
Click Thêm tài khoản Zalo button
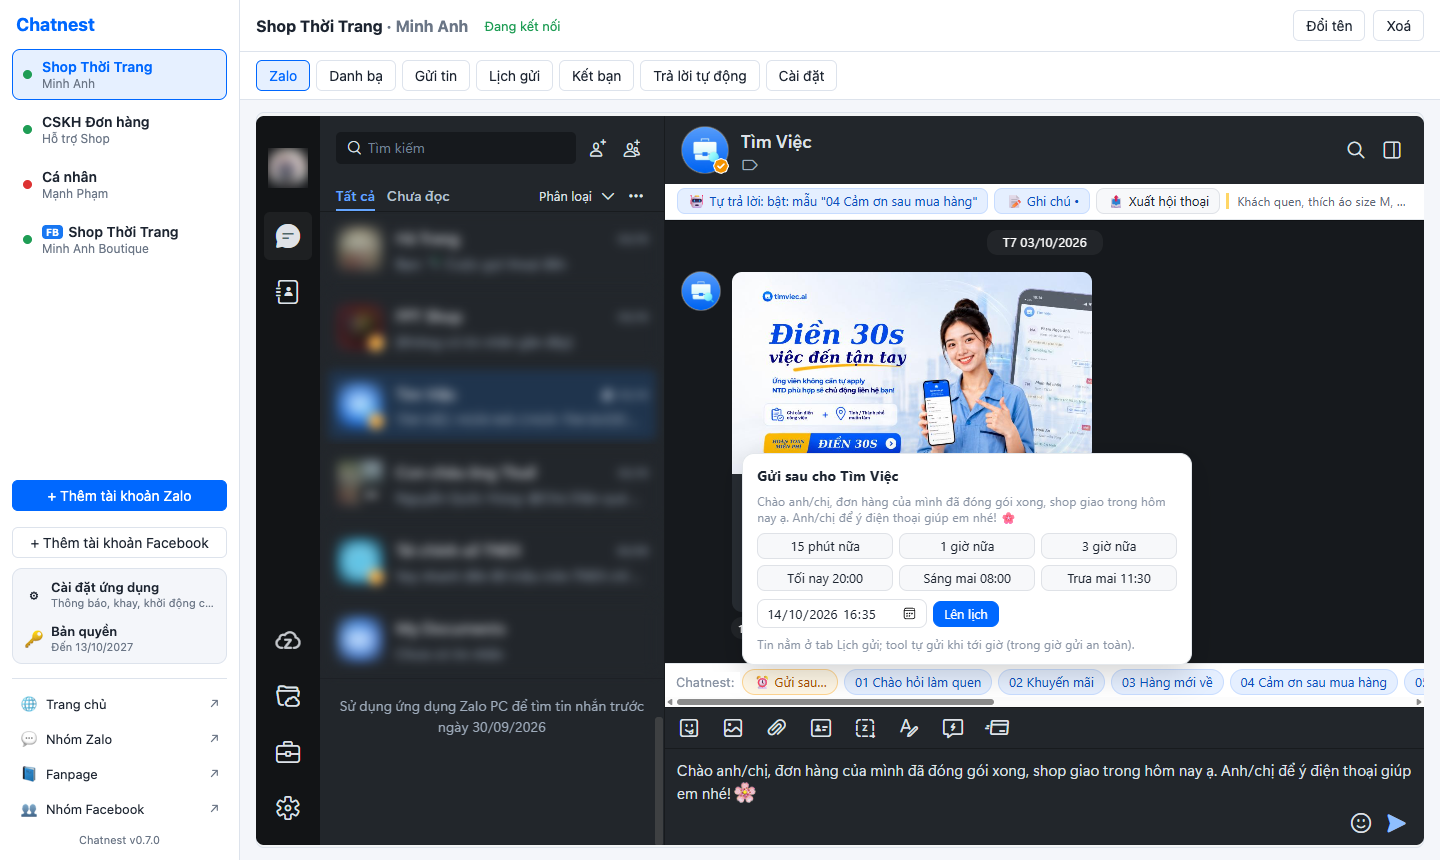[119, 496]
